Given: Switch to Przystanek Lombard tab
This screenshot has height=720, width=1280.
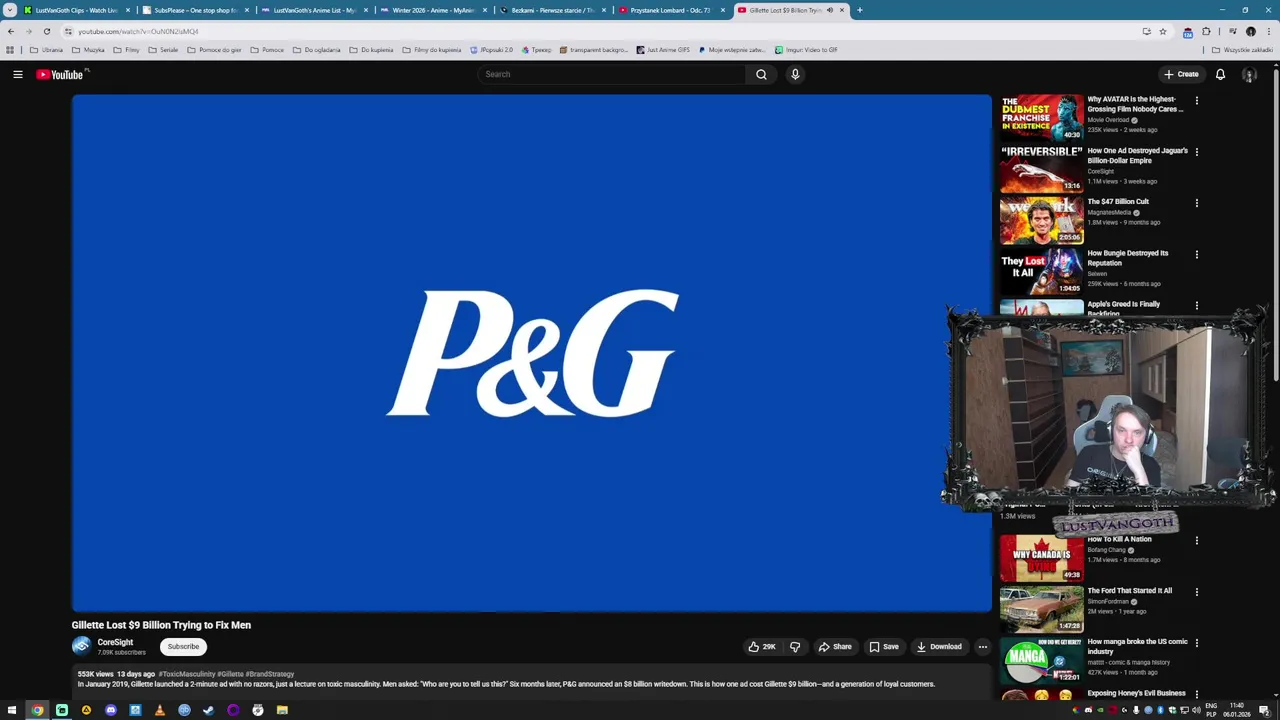Looking at the screenshot, I should [672, 10].
